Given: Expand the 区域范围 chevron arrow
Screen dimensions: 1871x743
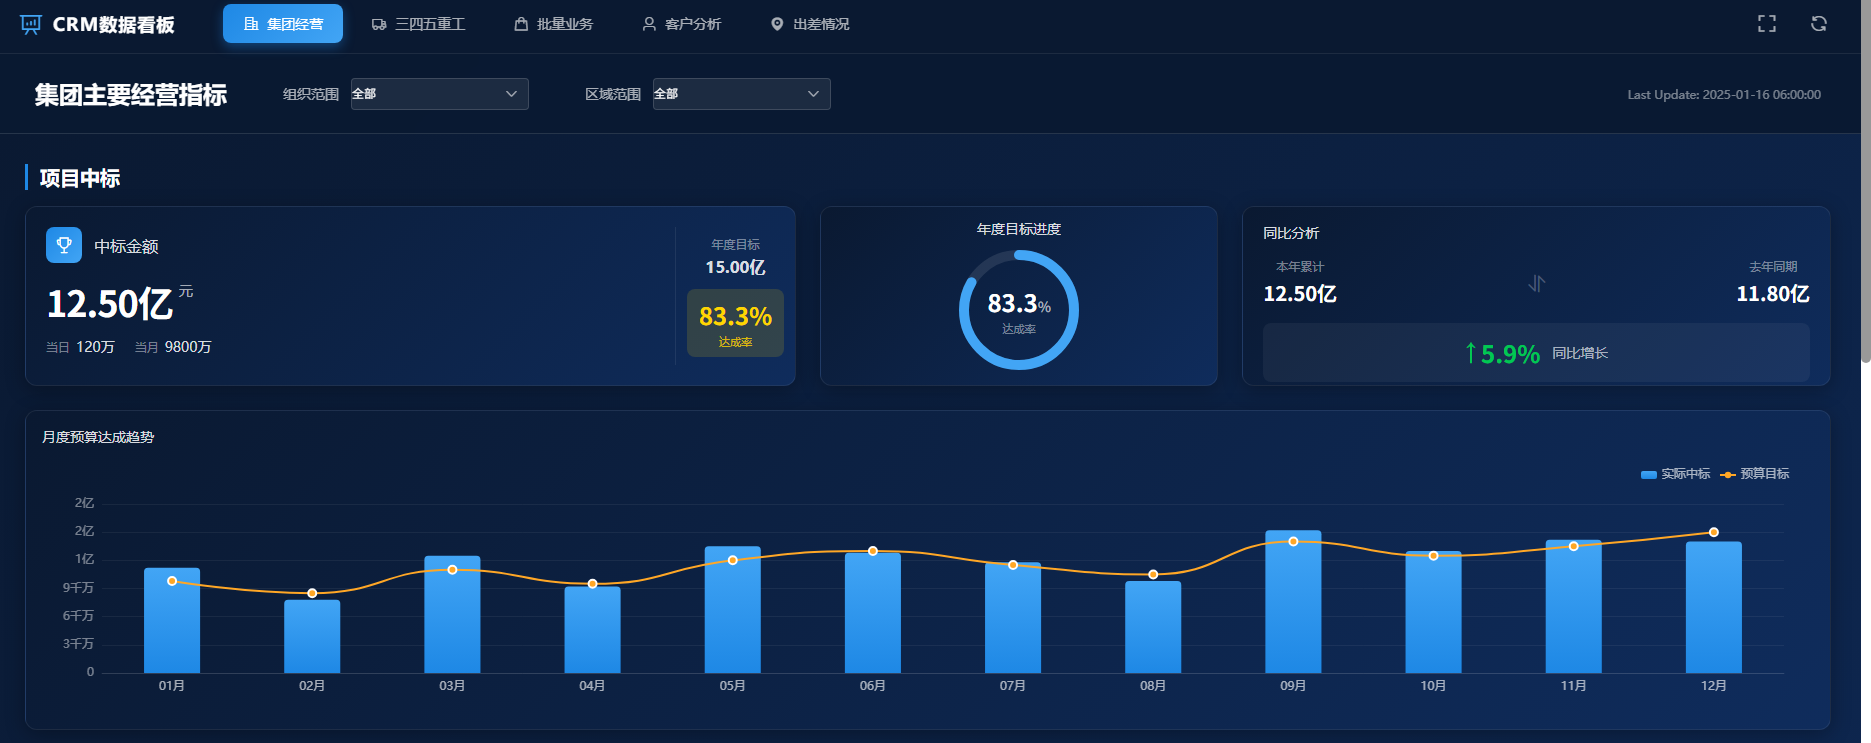Looking at the screenshot, I should point(813,94).
